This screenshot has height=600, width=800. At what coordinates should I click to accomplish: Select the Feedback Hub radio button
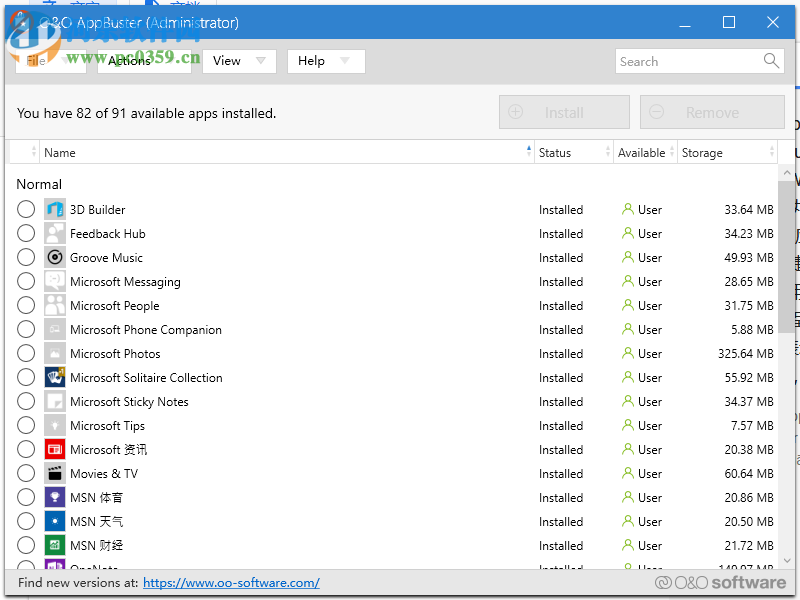tap(26, 234)
